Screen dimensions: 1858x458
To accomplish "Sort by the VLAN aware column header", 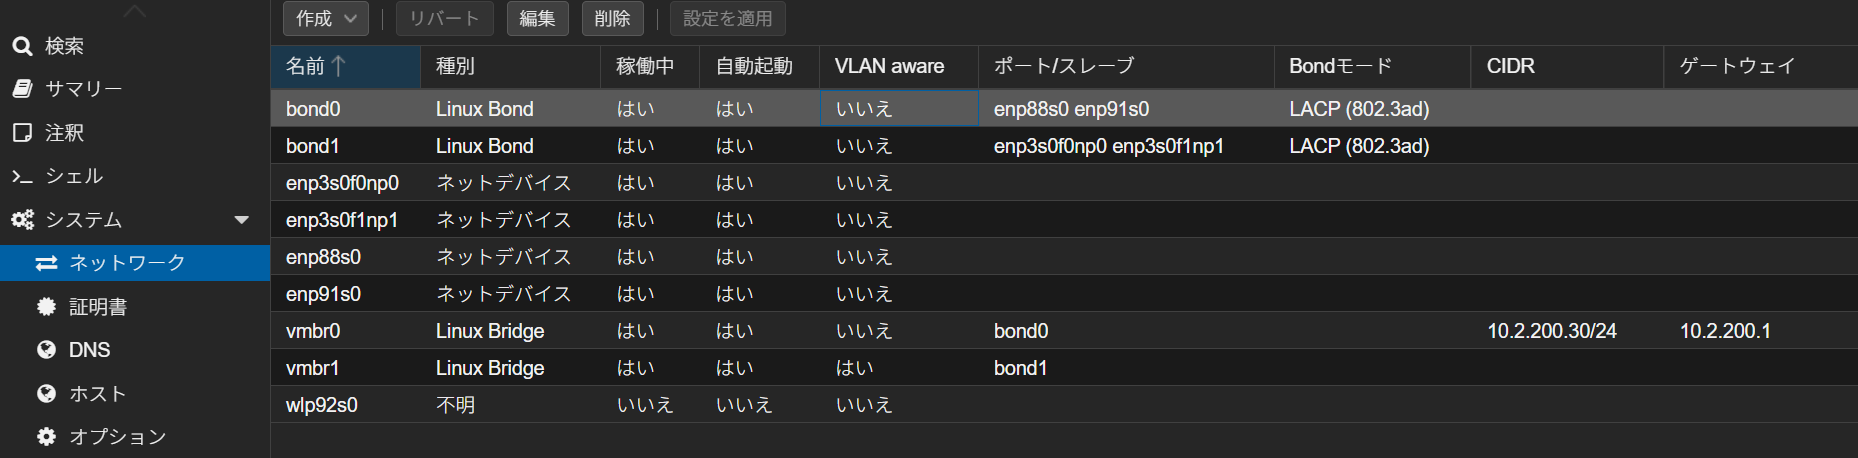I will [898, 66].
